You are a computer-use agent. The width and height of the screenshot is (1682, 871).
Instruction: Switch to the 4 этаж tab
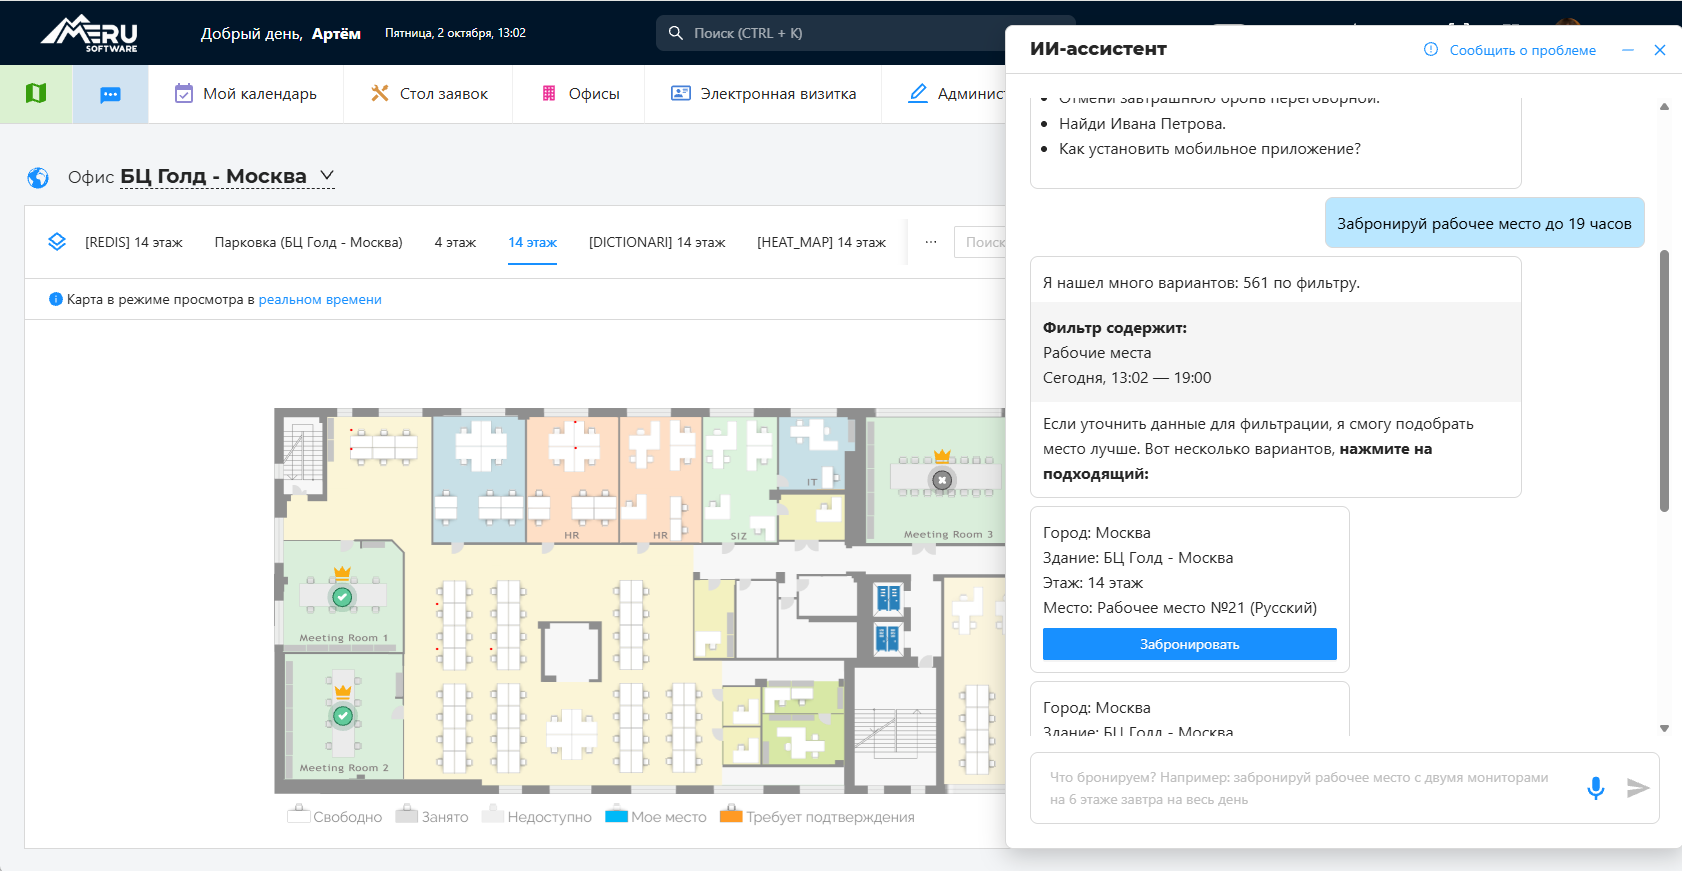pos(455,242)
